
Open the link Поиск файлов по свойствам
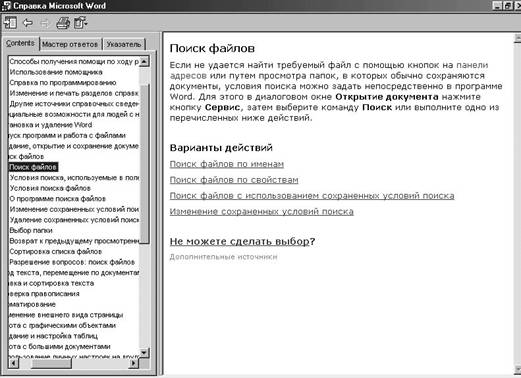coord(234,180)
